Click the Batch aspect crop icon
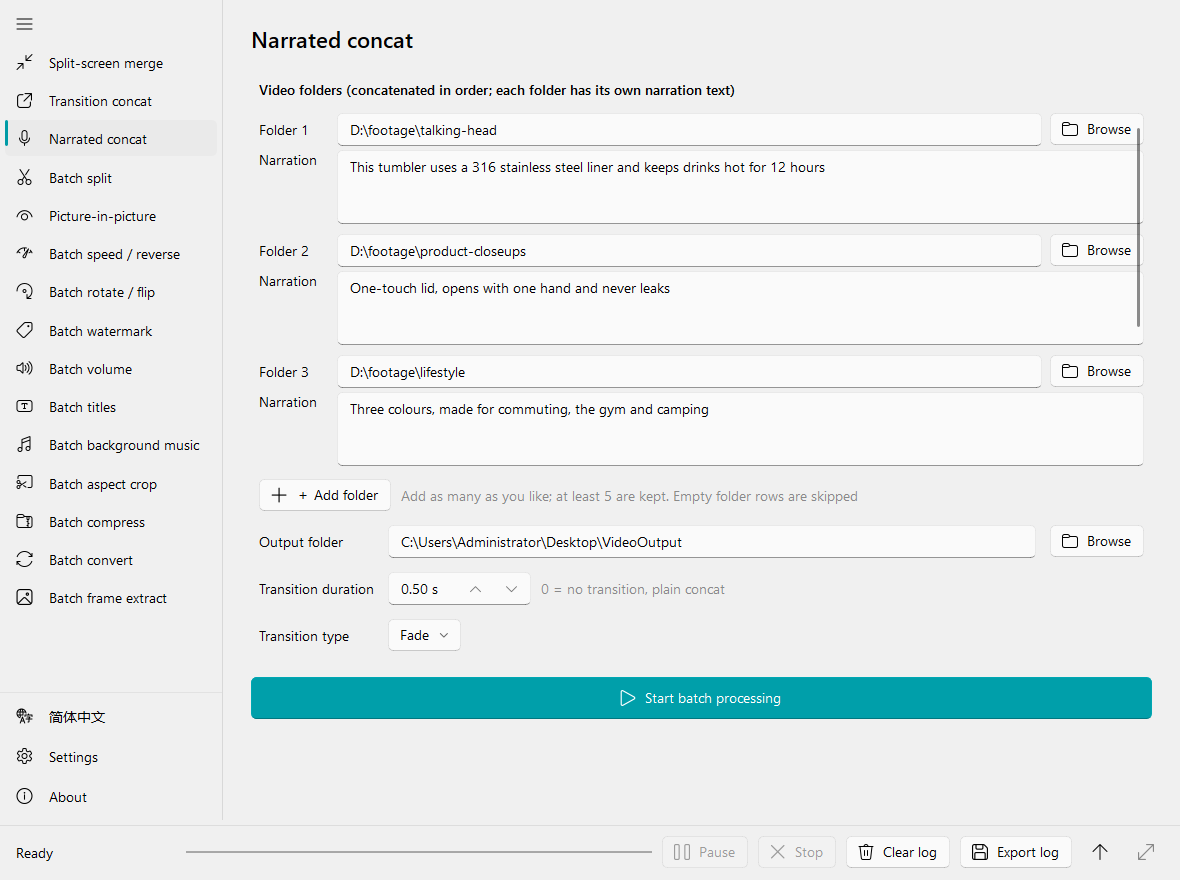Screen dimensions: 1180x880 24,483
